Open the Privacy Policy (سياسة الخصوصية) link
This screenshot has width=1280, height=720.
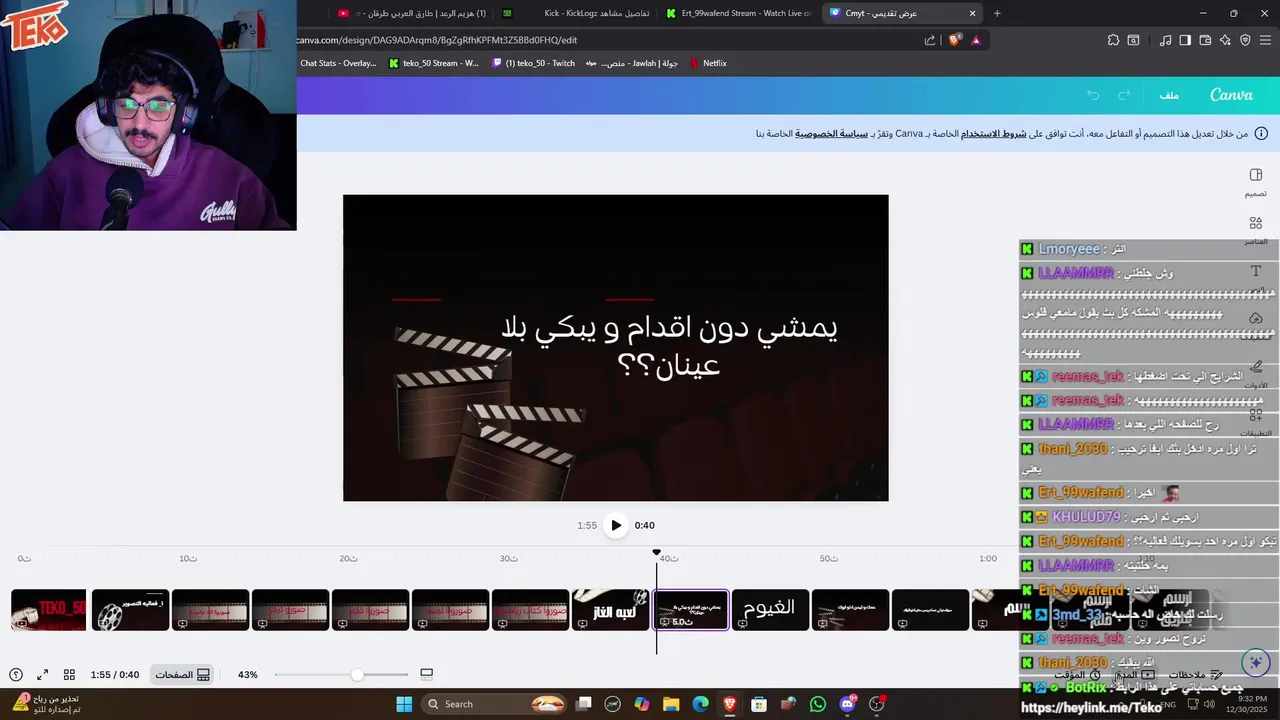pyautogui.click(x=831, y=133)
